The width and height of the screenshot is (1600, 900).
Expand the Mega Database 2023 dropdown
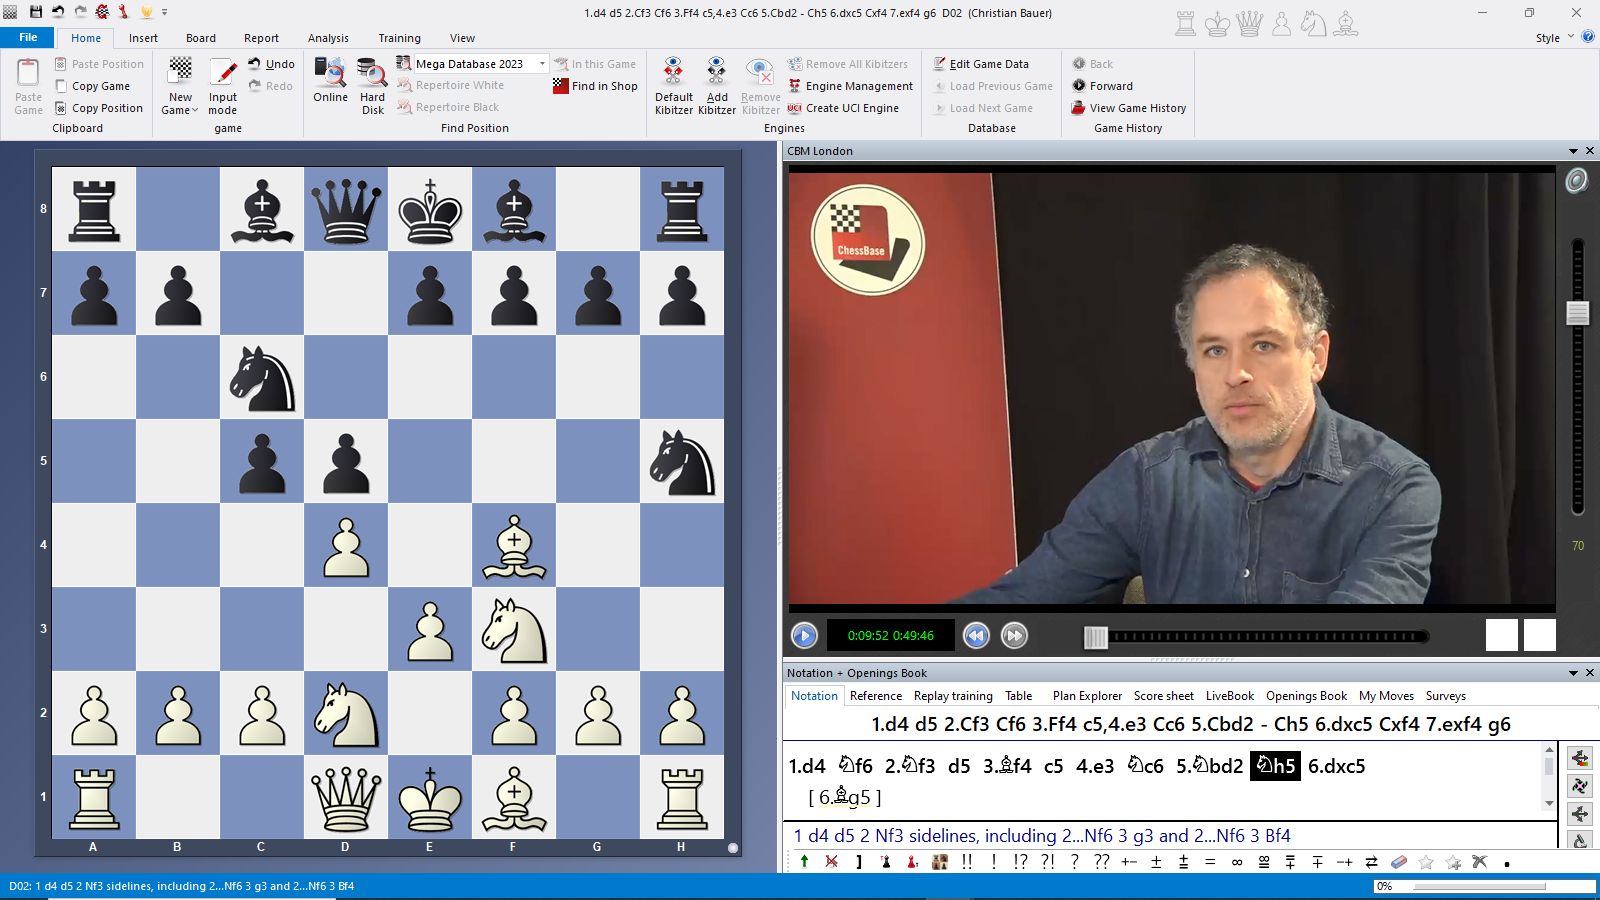(x=542, y=64)
